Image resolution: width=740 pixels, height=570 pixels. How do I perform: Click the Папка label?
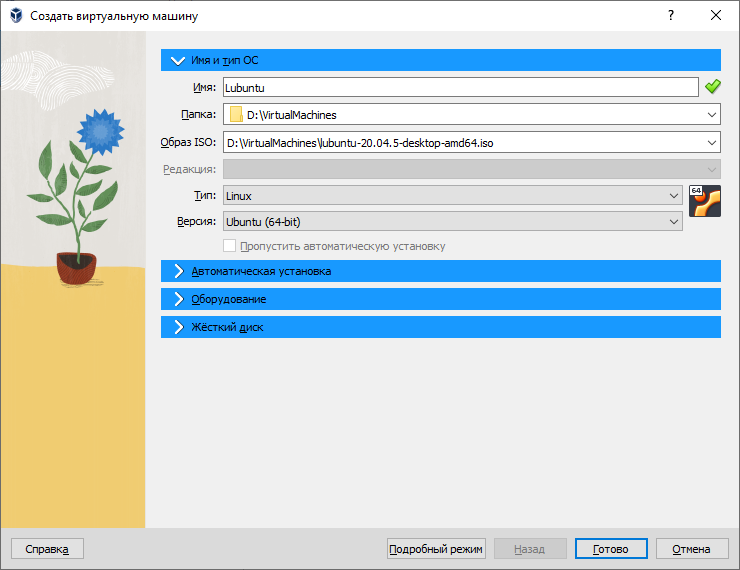[x=198, y=115]
